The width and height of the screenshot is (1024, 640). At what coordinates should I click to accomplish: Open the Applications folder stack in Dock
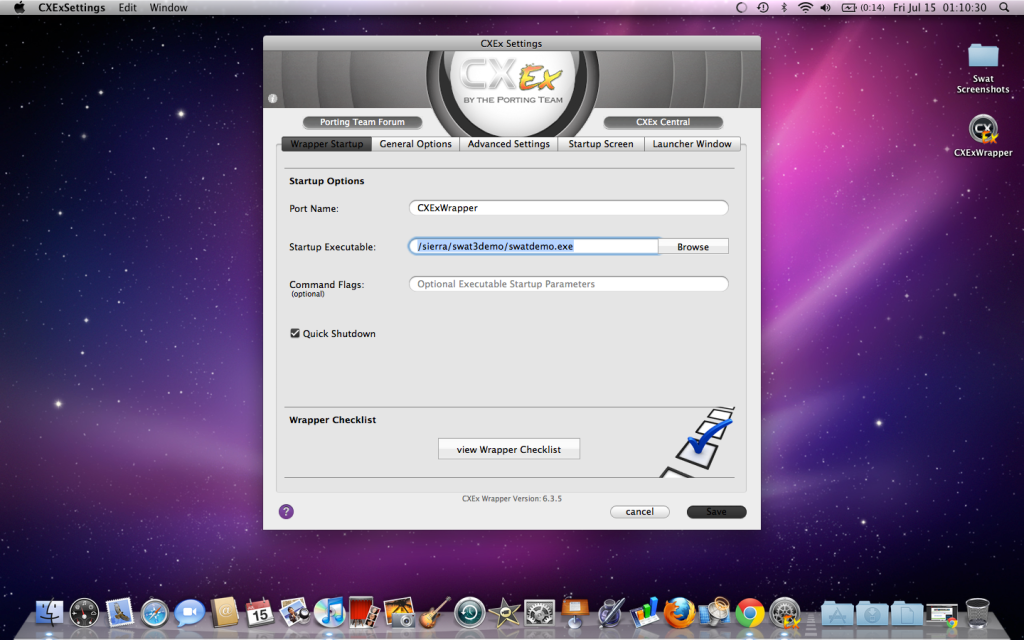837,614
